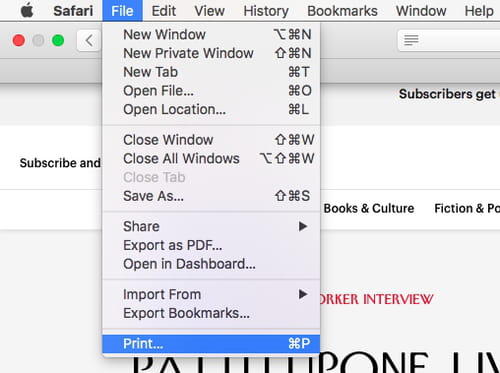This screenshot has width=500, height=373.
Task: Open the Window menu
Action: tap(421, 11)
